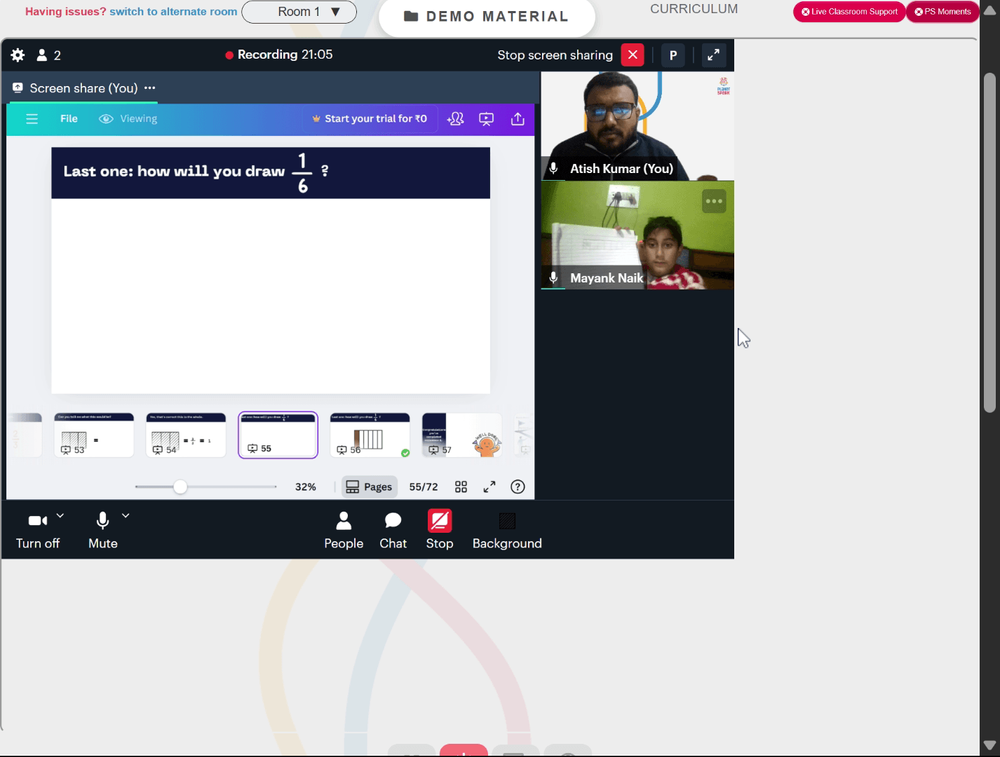Open the People panel
The width and height of the screenshot is (1000, 757).
coord(344,530)
